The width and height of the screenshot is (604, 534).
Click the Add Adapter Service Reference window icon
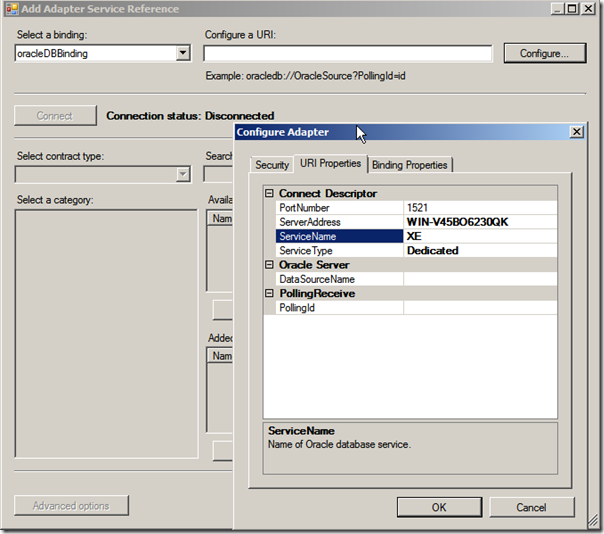[12, 9]
